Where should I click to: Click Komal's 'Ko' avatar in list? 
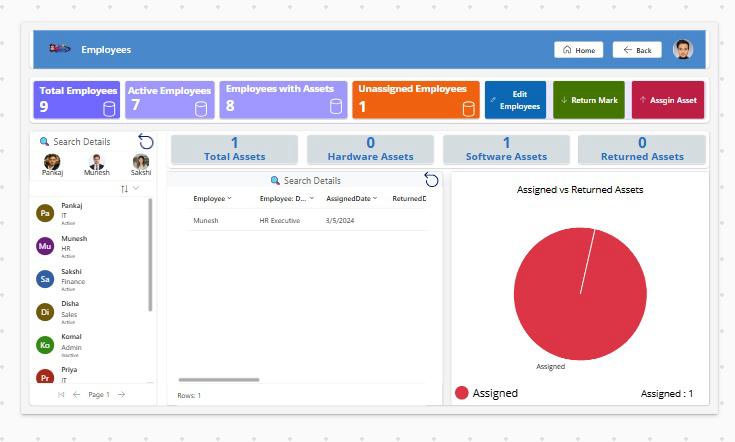[45, 345]
